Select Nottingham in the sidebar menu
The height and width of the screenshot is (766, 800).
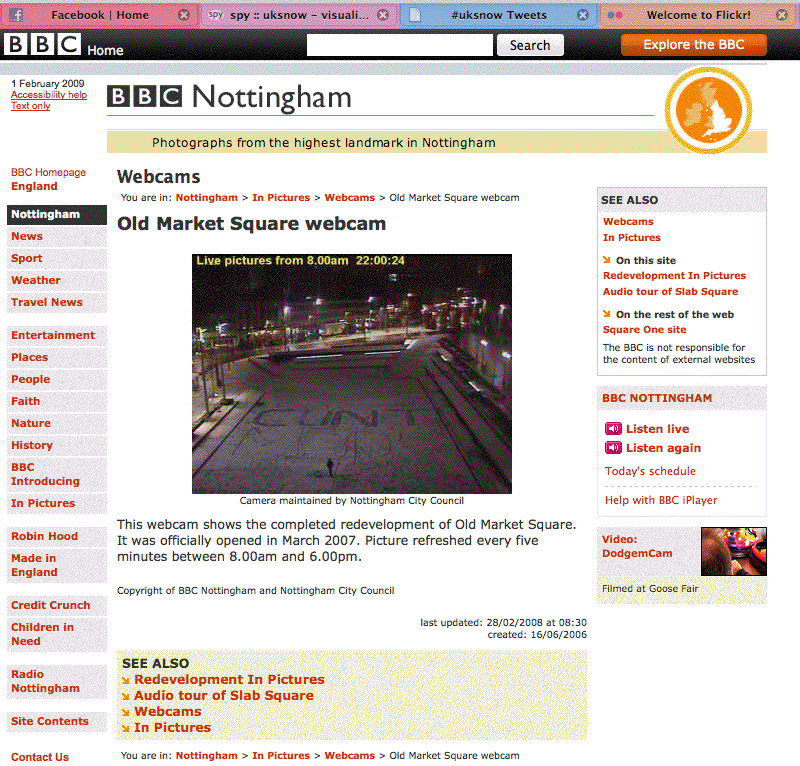[57, 214]
